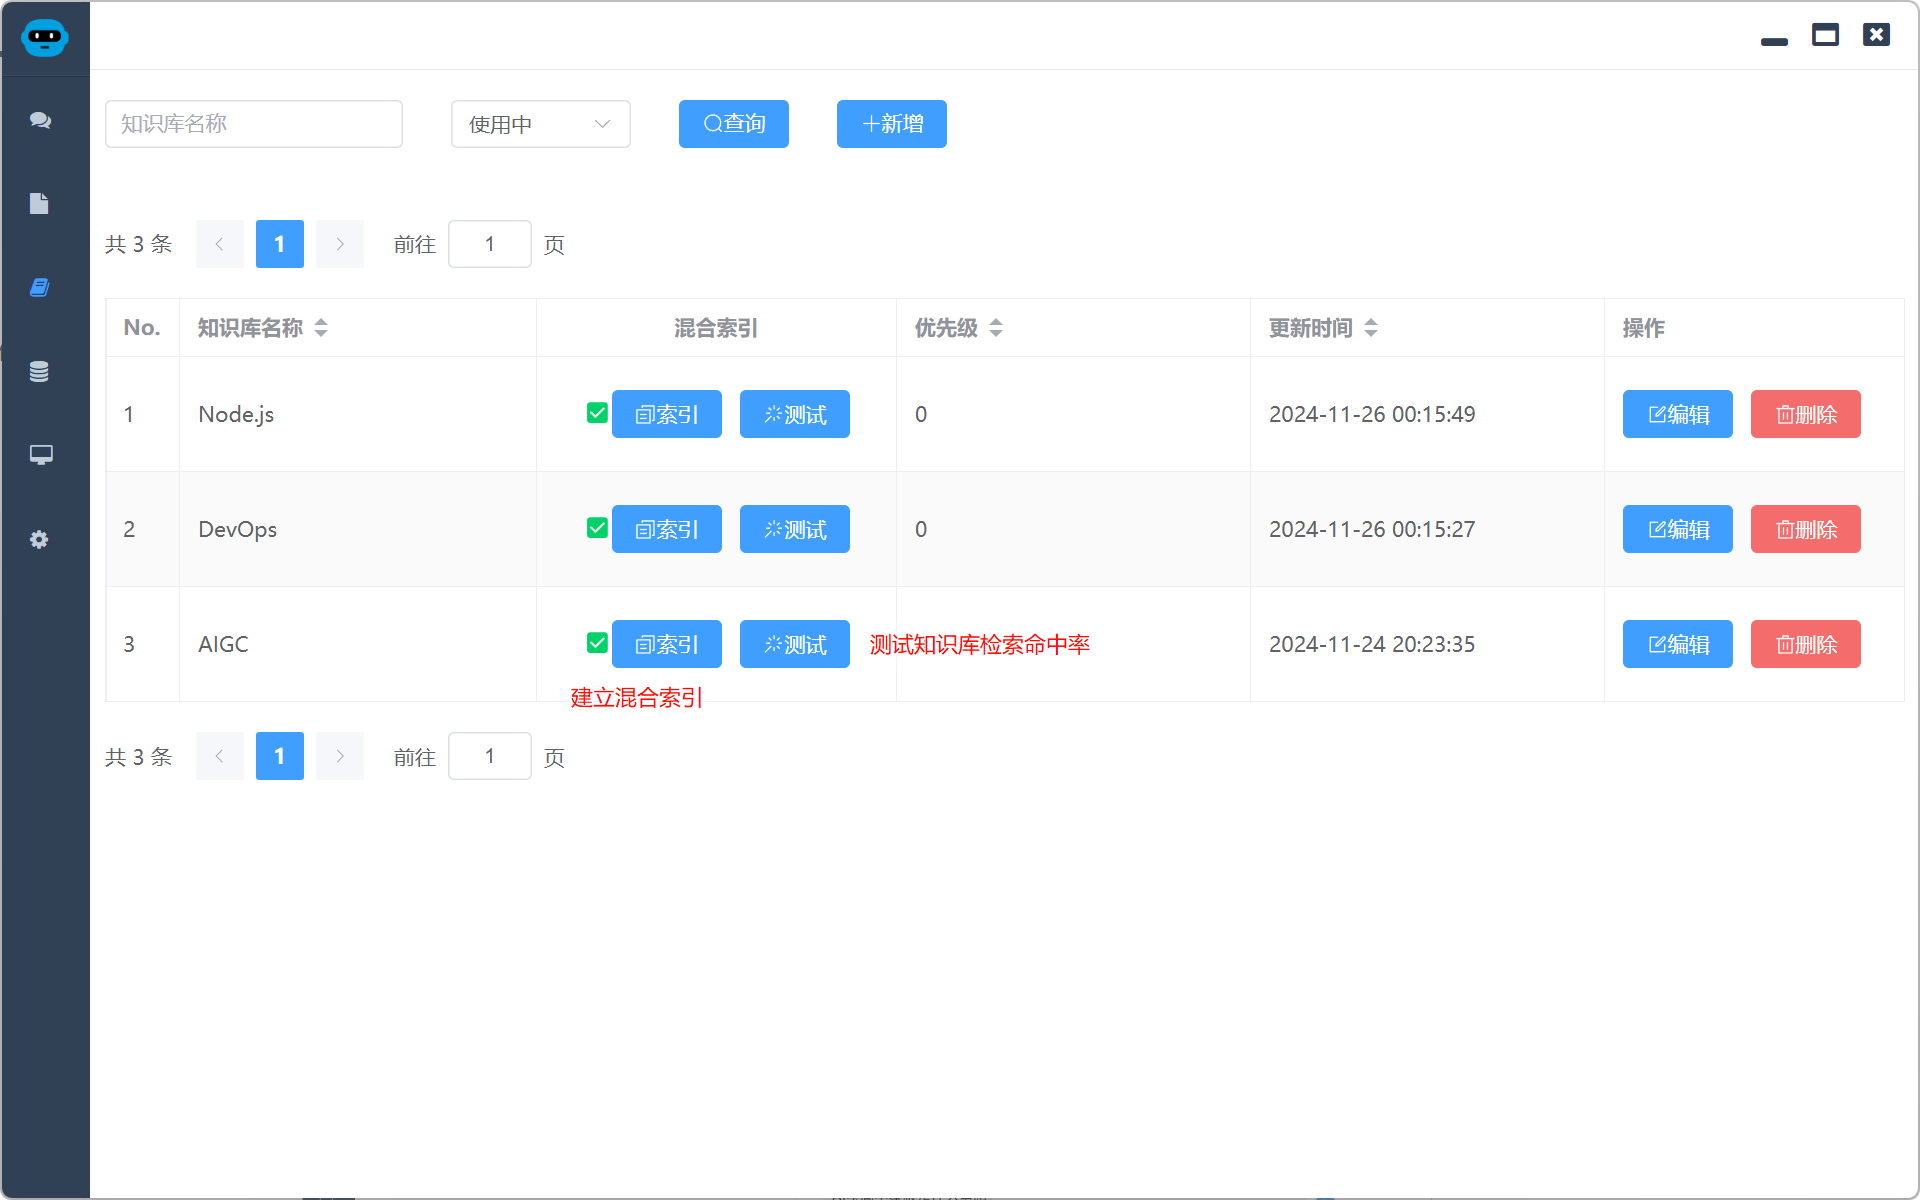Click the Node.js knowledge base name

coord(236,414)
